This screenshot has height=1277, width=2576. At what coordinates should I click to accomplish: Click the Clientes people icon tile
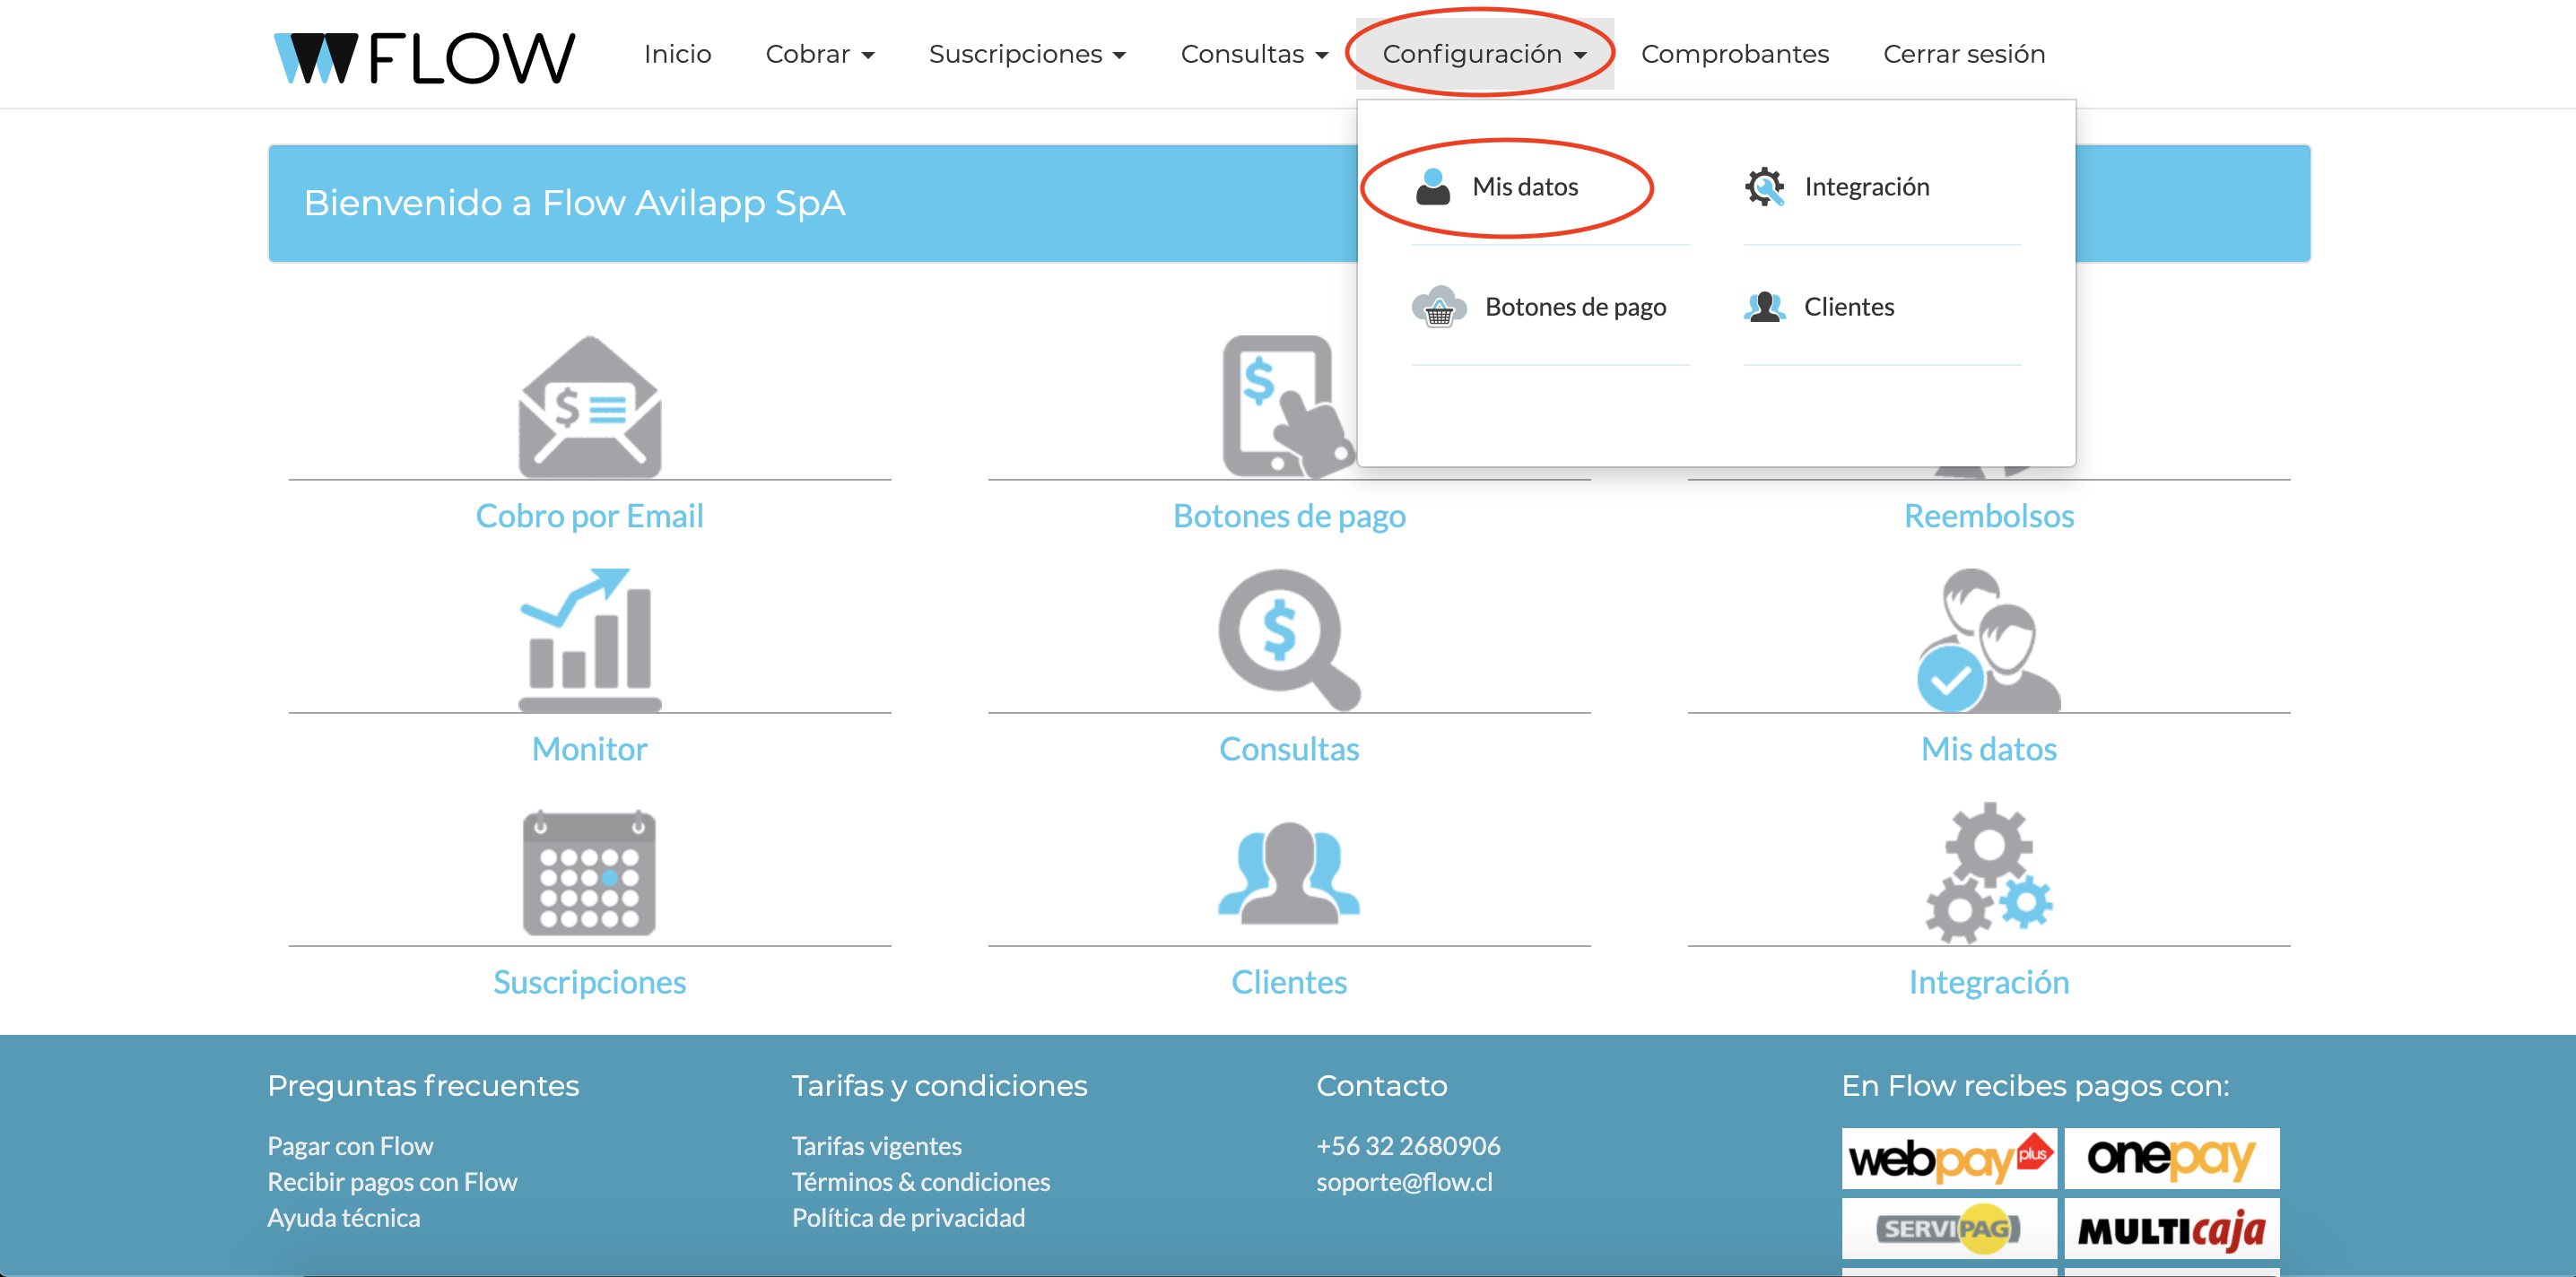[x=1289, y=873]
